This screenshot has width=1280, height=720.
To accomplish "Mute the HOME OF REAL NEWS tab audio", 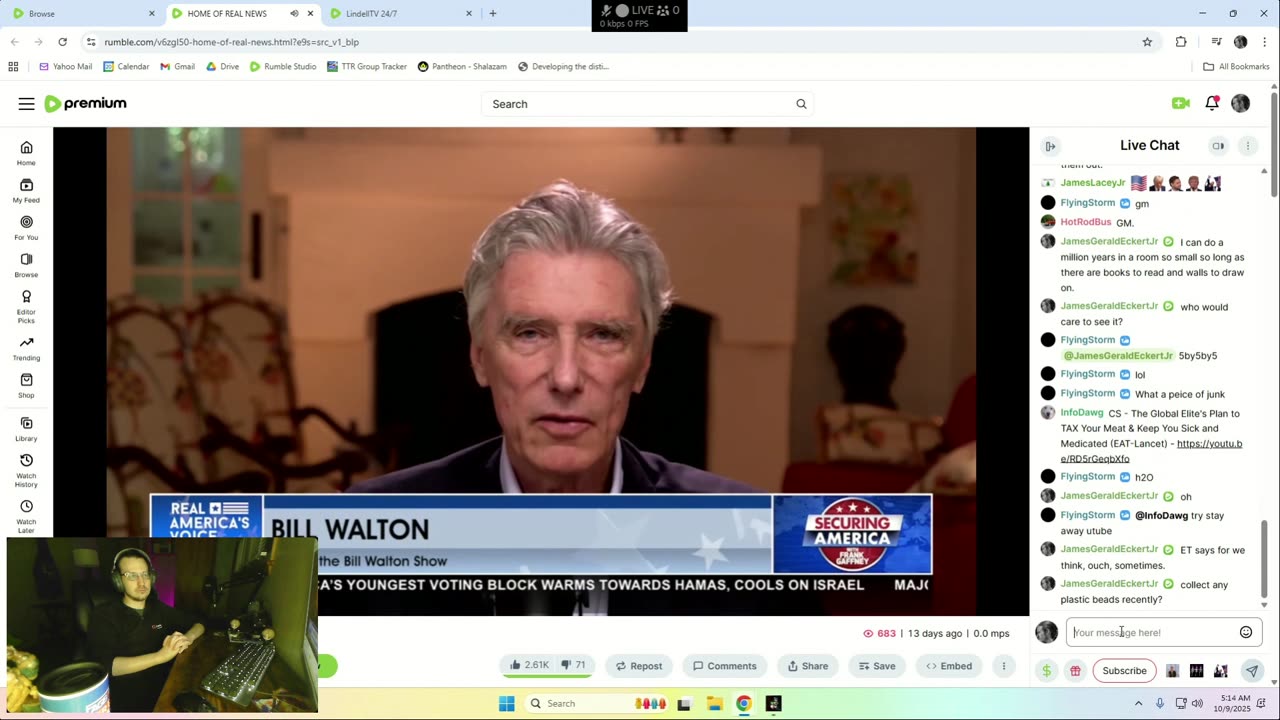I will coord(294,14).
